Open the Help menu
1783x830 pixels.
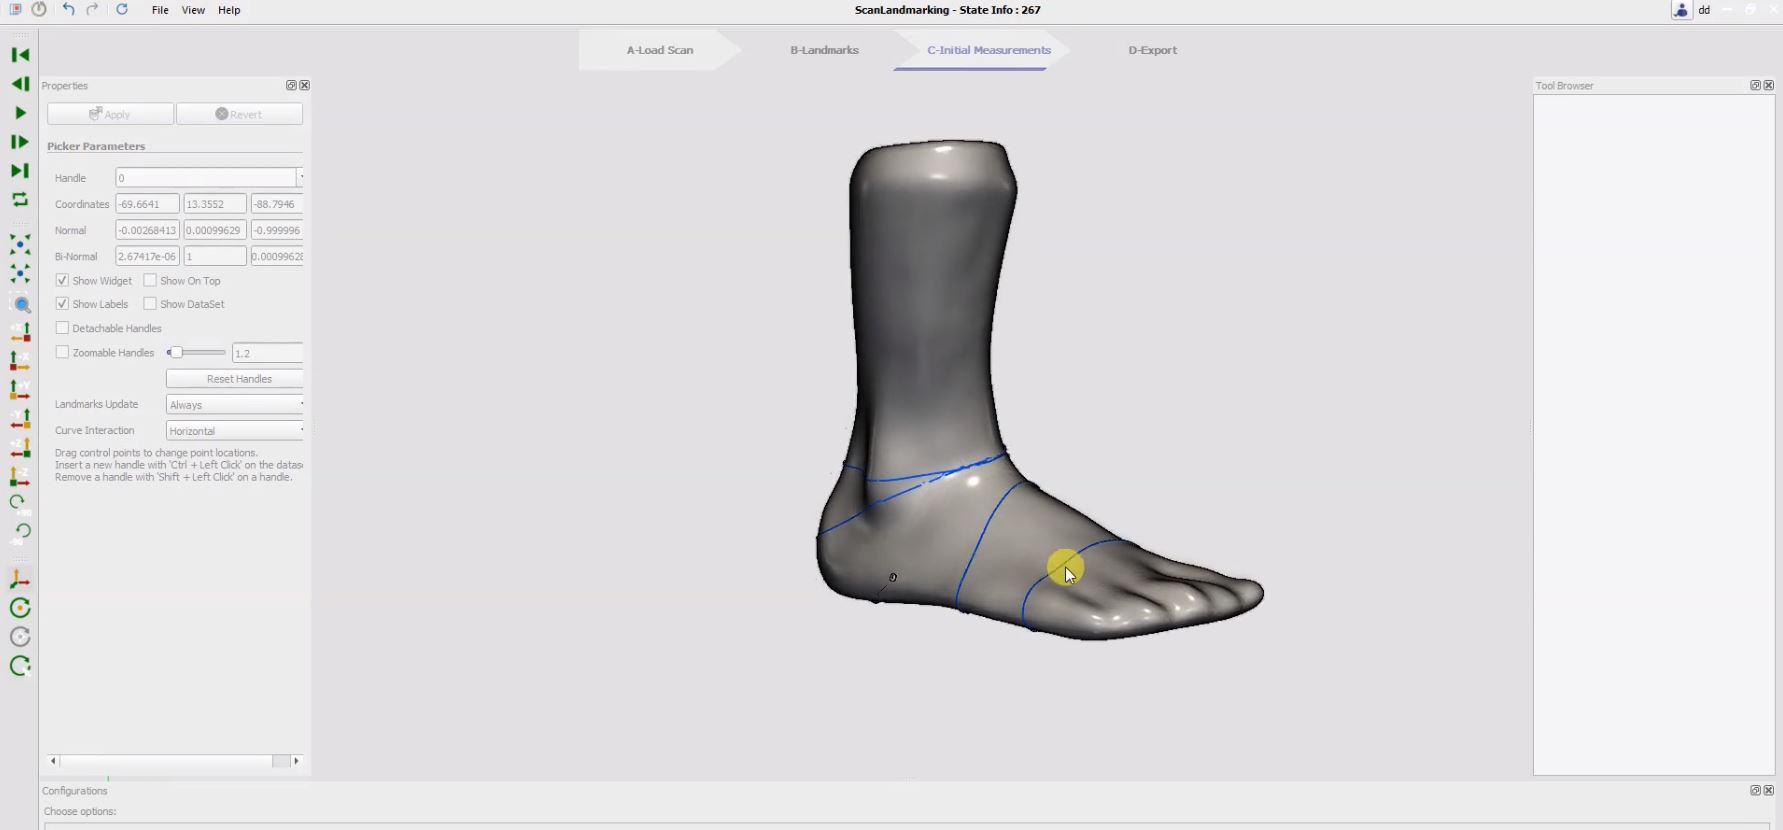(229, 10)
